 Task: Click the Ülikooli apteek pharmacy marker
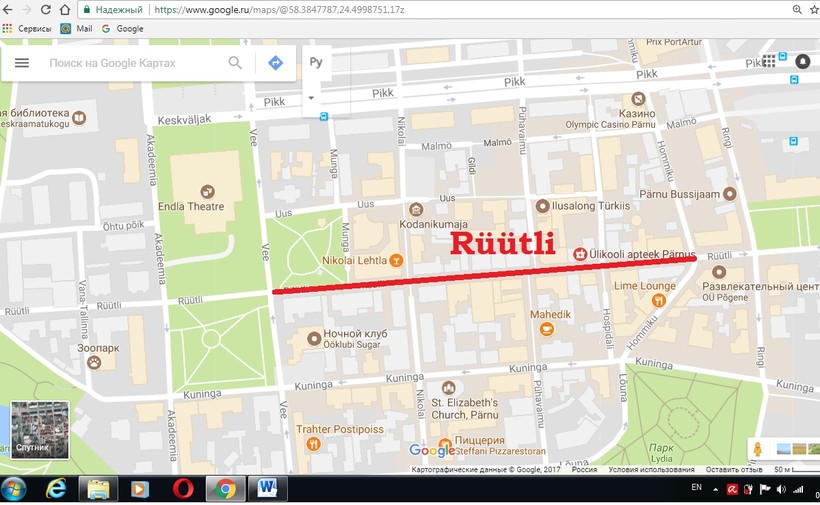(x=579, y=255)
